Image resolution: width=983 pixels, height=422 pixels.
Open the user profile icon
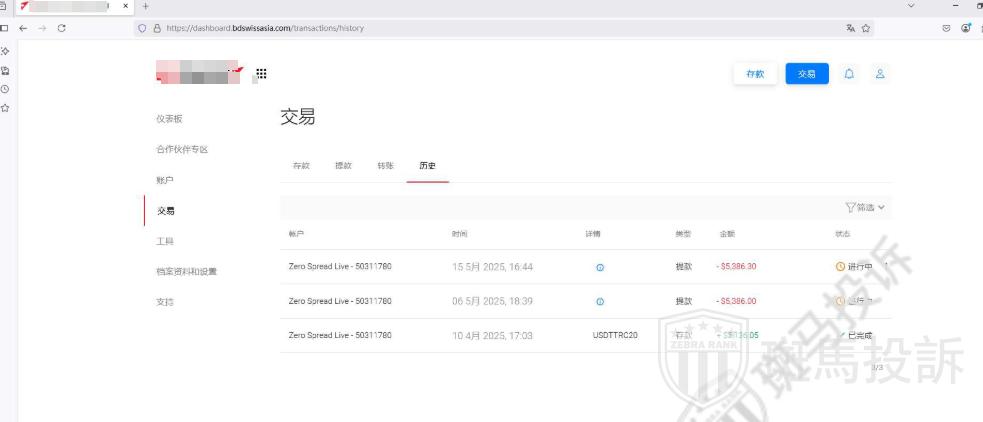pos(880,74)
